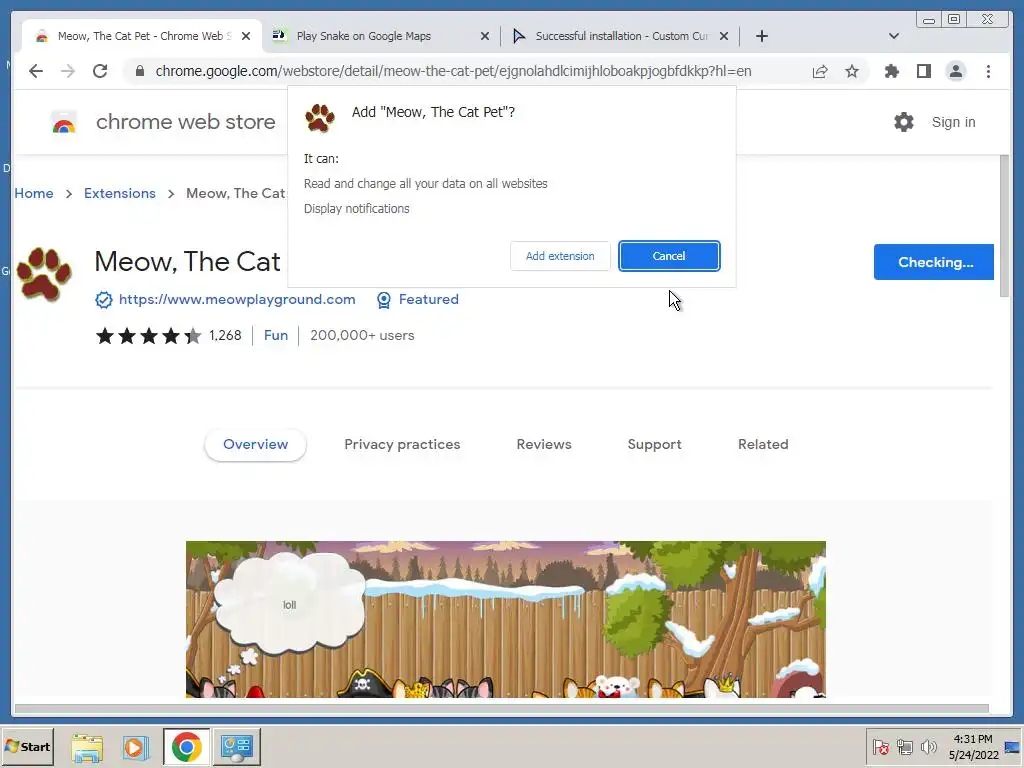Click the volume speaker tray icon
The height and width of the screenshot is (768, 1024).
[928, 746]
